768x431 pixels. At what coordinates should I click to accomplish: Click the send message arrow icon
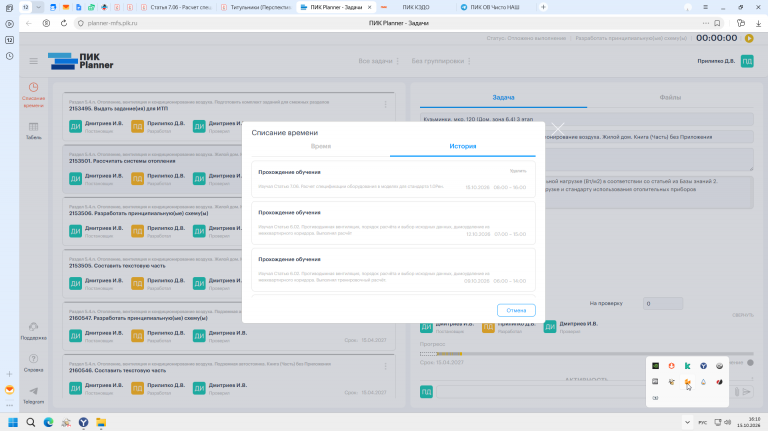(746, 392)
